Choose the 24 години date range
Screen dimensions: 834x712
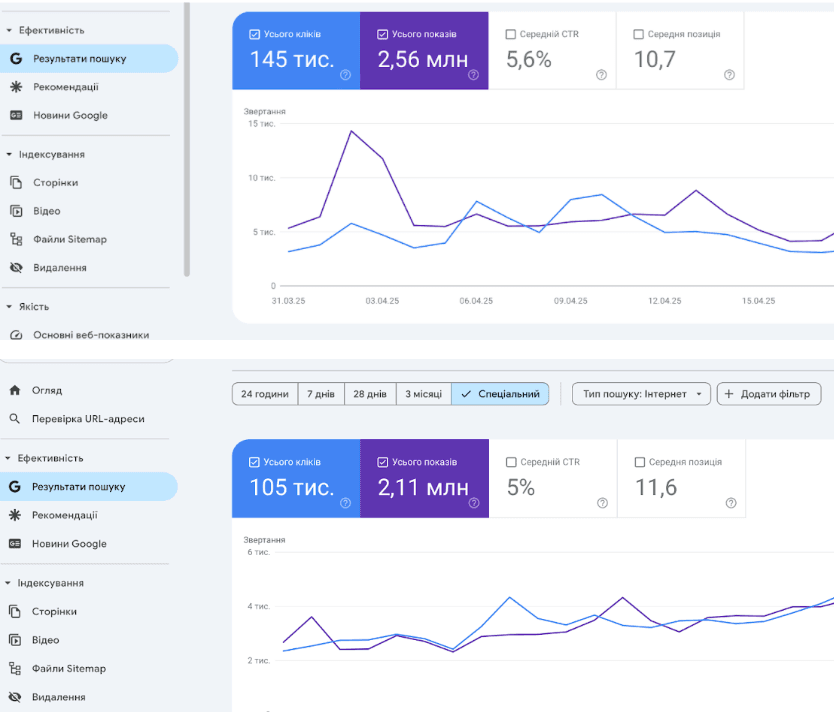click(265, 394)
